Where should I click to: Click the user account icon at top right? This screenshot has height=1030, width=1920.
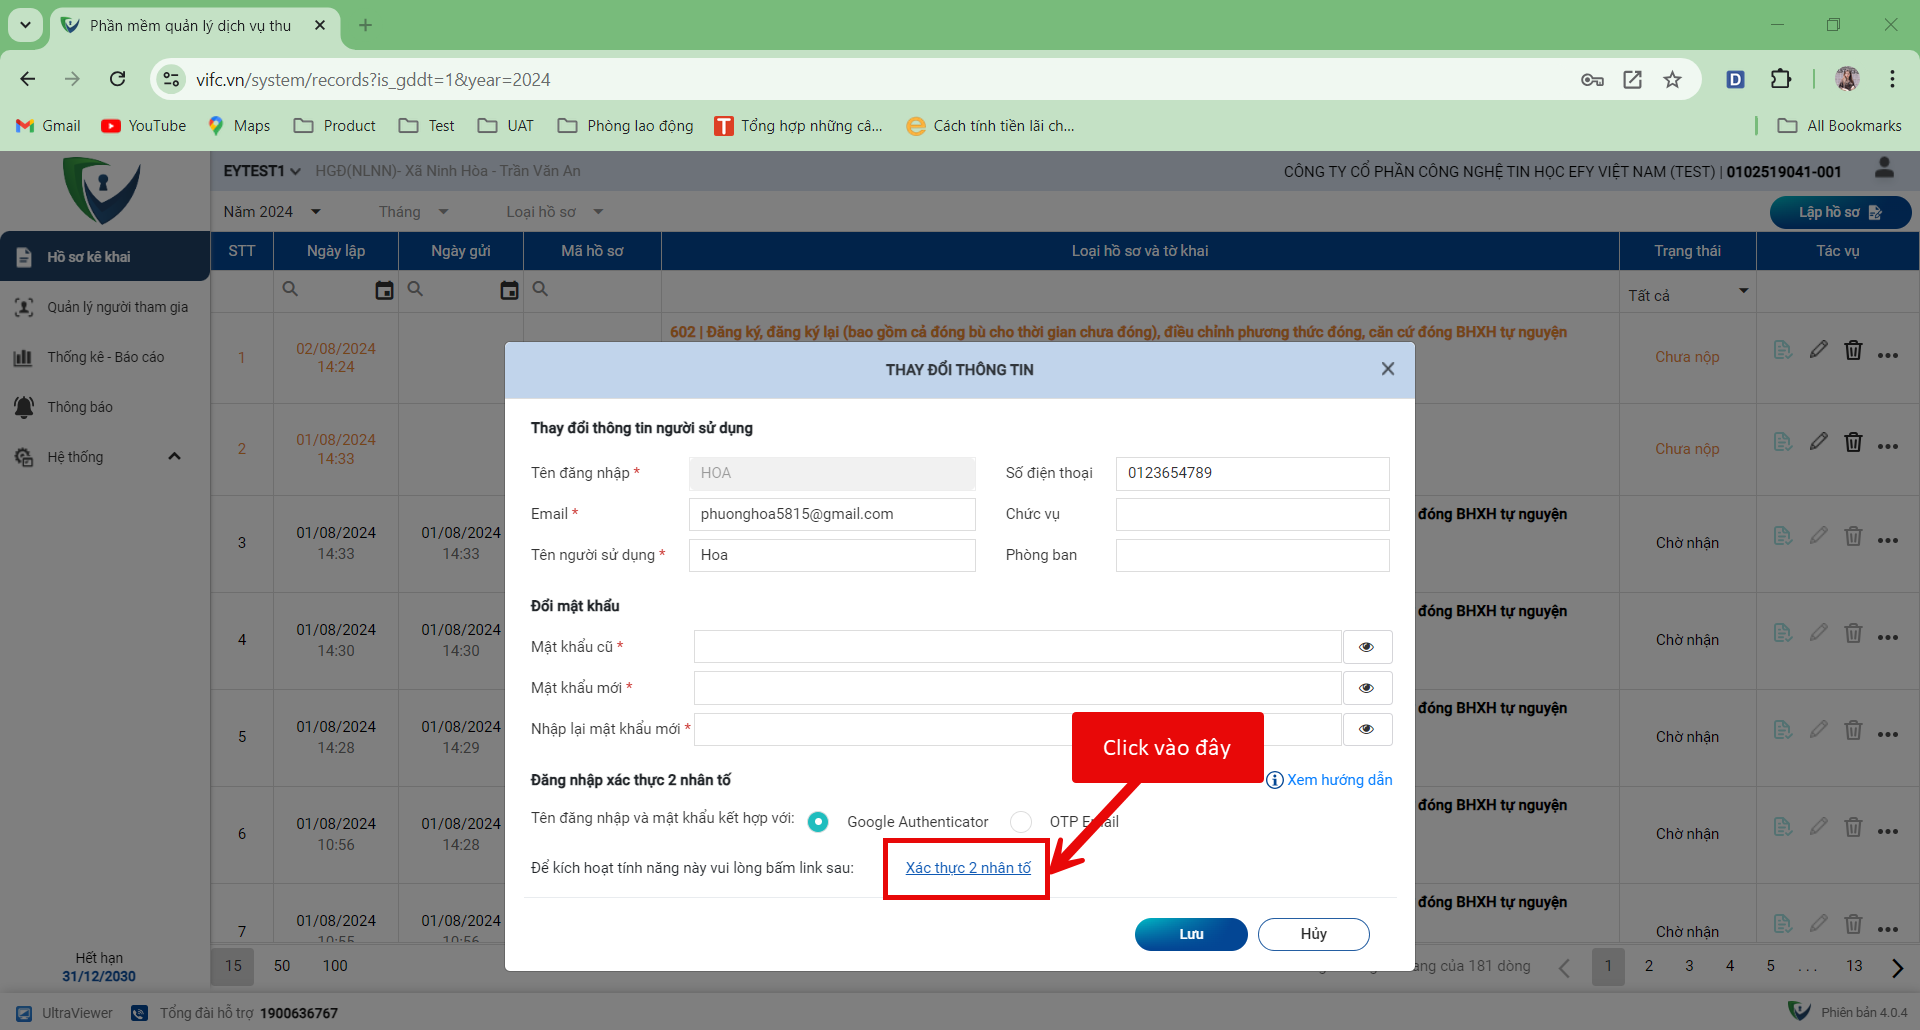(1884, 169)
